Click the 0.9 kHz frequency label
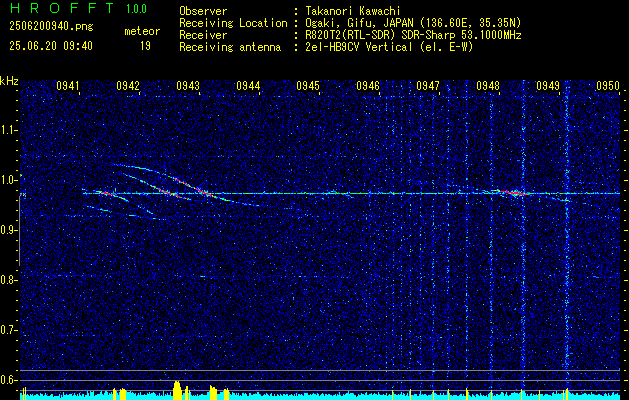Screen dimensions: 629x400 [9, 230]
